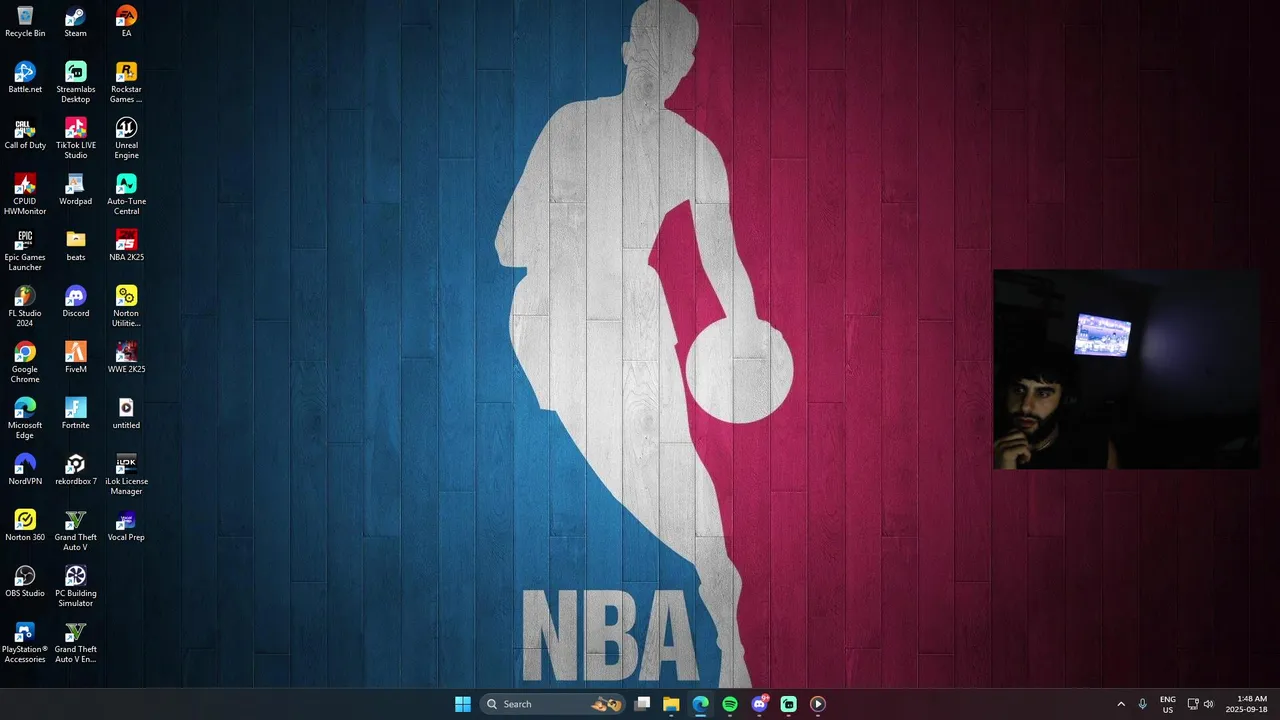1280x720 pixels.
Task: Click the Fortnite desktop icon
Action: (75, 414)
